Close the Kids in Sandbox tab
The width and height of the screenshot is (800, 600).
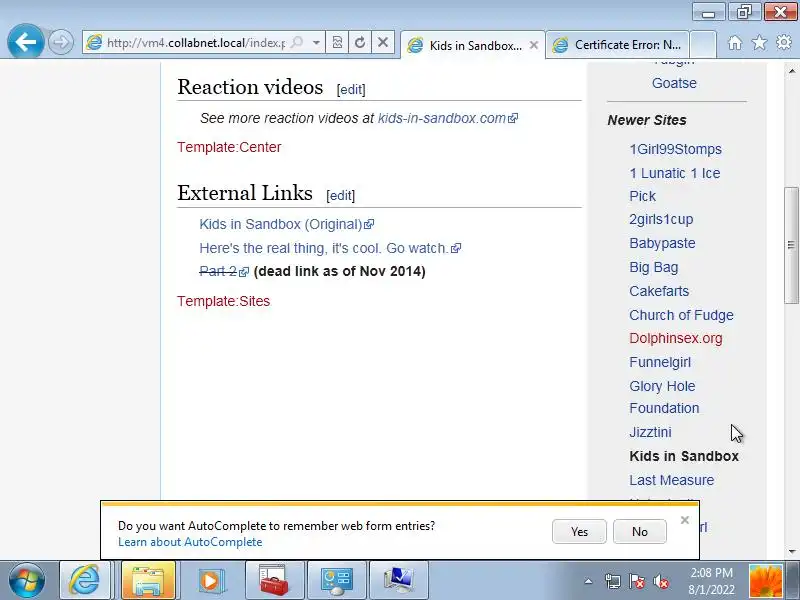click(534, 45)
